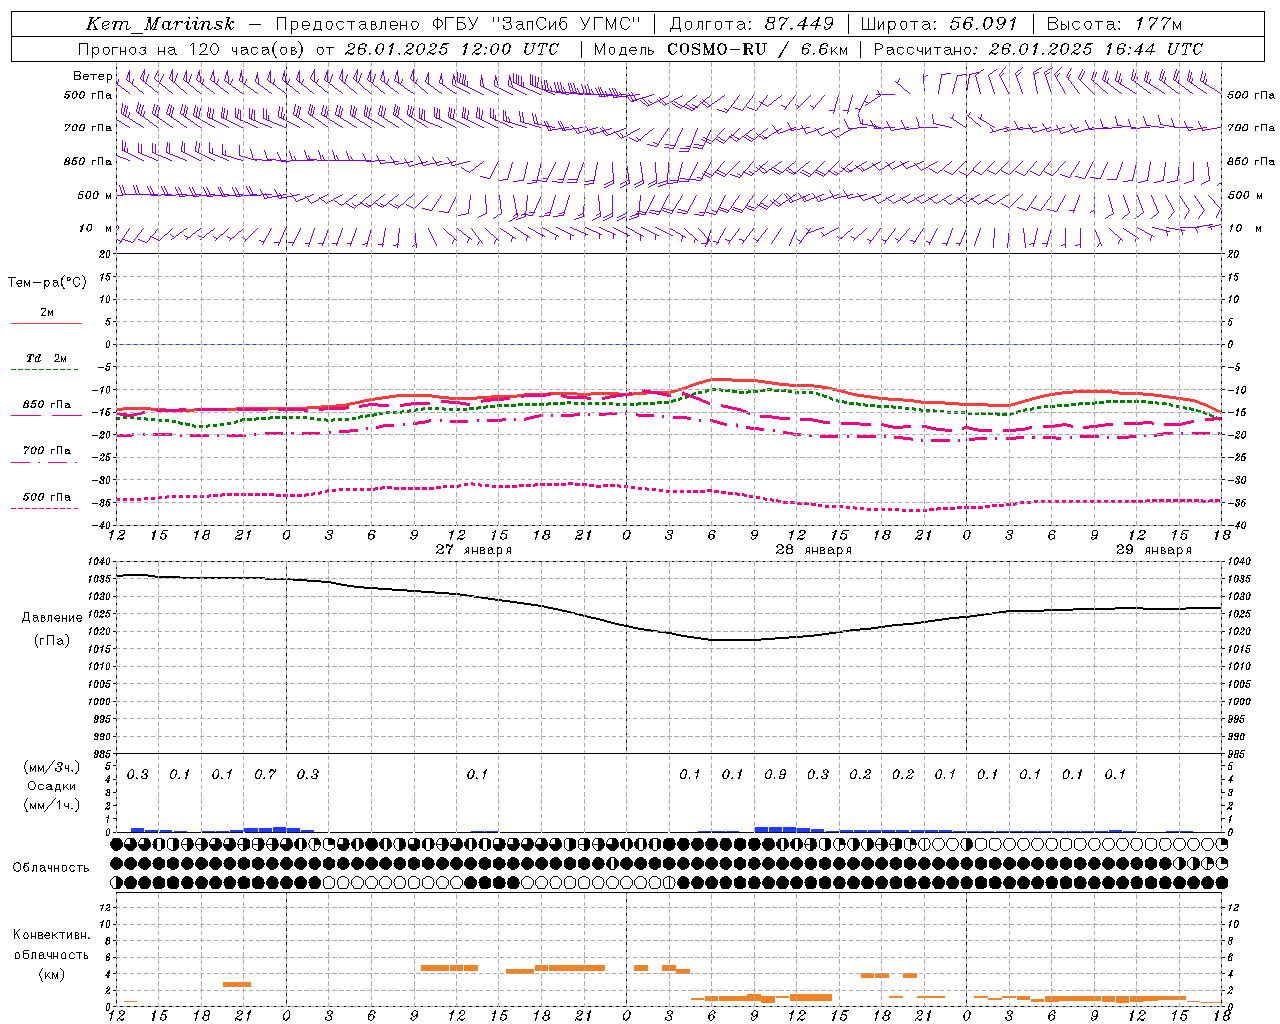Image resolution: width=1280 pixels, height=1024 pixels.
Task: Click the '(мм/3ч.)' precipitation unit label
Action: (x=52, y=767)
